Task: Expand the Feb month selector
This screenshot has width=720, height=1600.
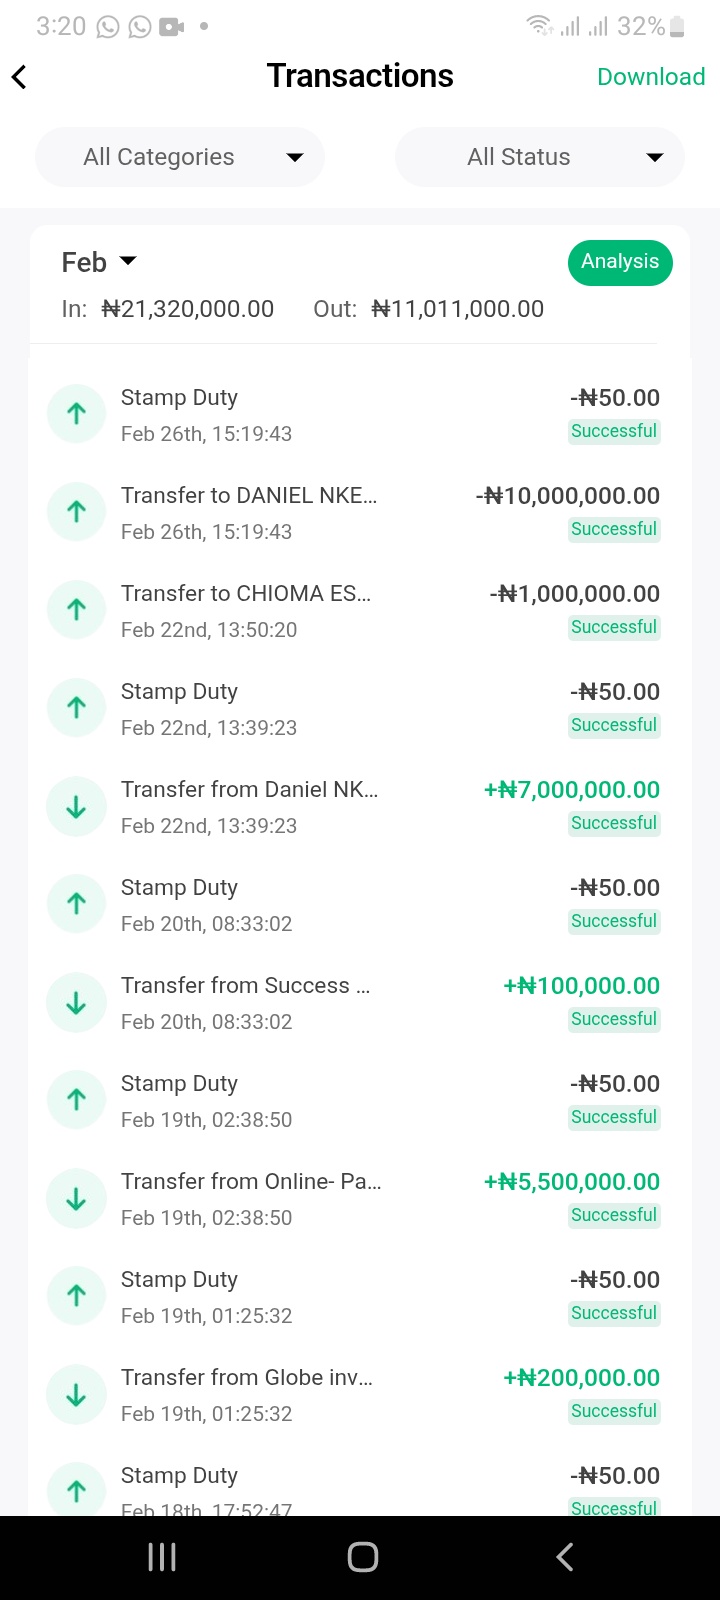Action: (99, 262)
